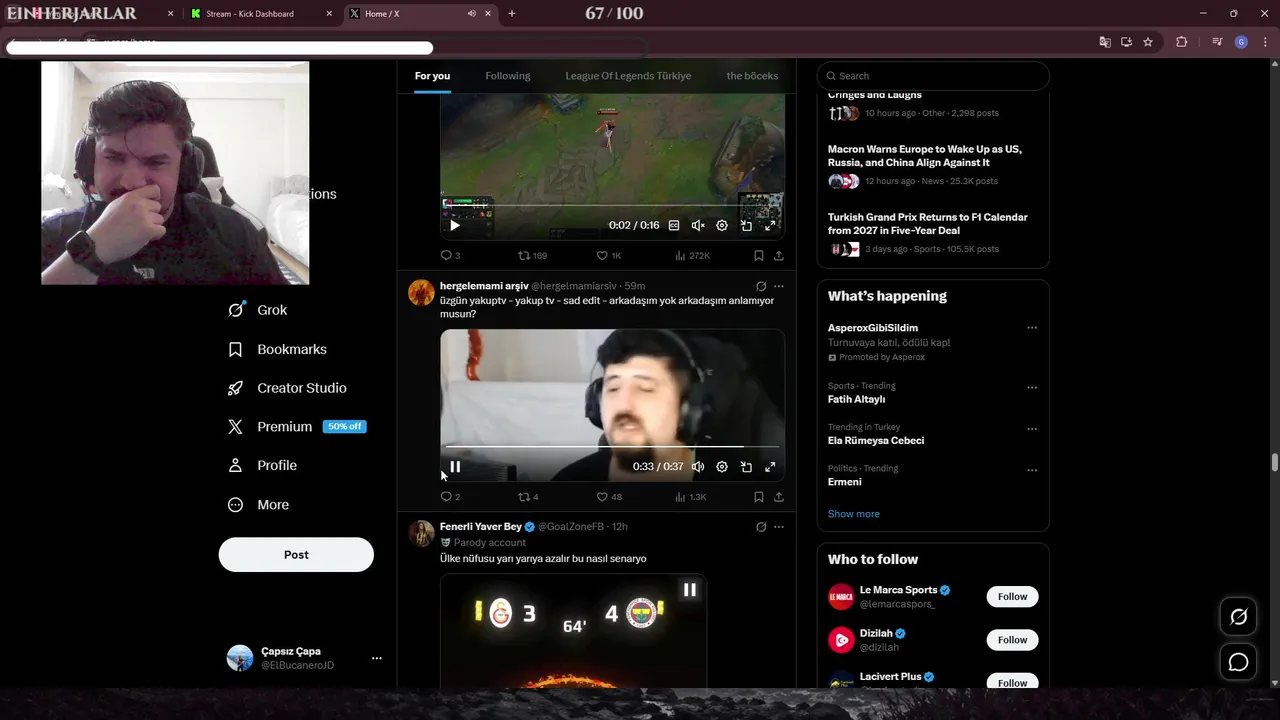Open Grok from the sidebar

click(257, 310)
